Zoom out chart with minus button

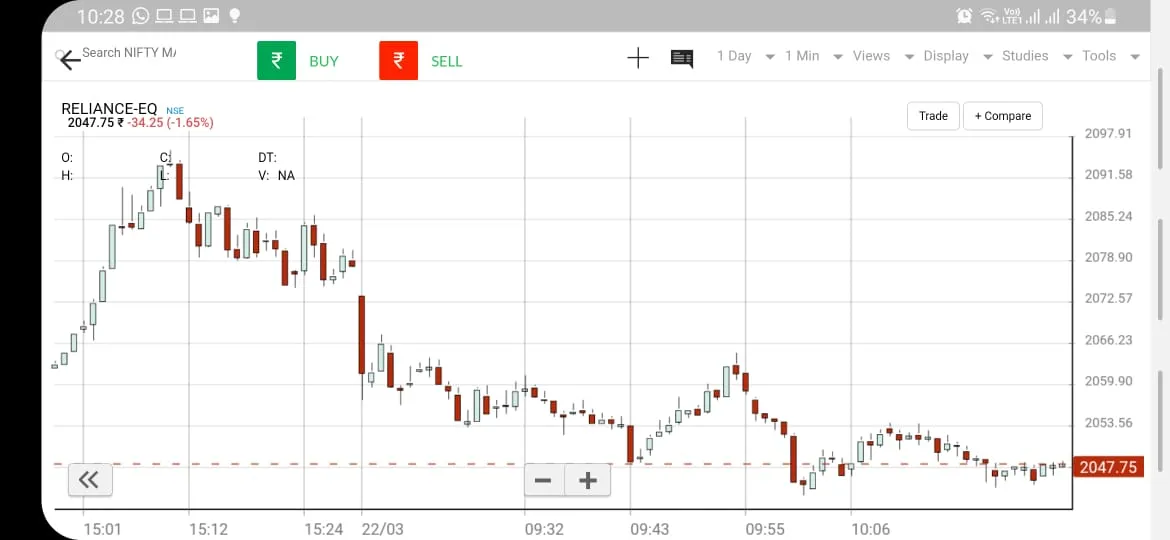click(543, 480)
